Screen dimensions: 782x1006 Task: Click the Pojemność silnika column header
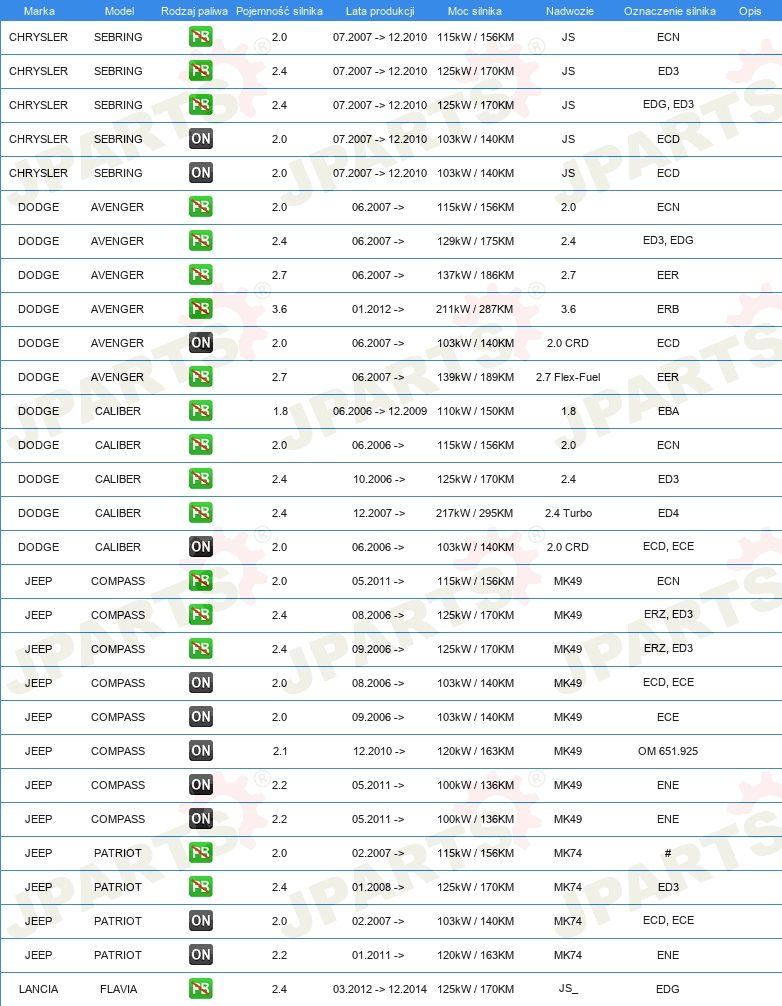[279, 11]
